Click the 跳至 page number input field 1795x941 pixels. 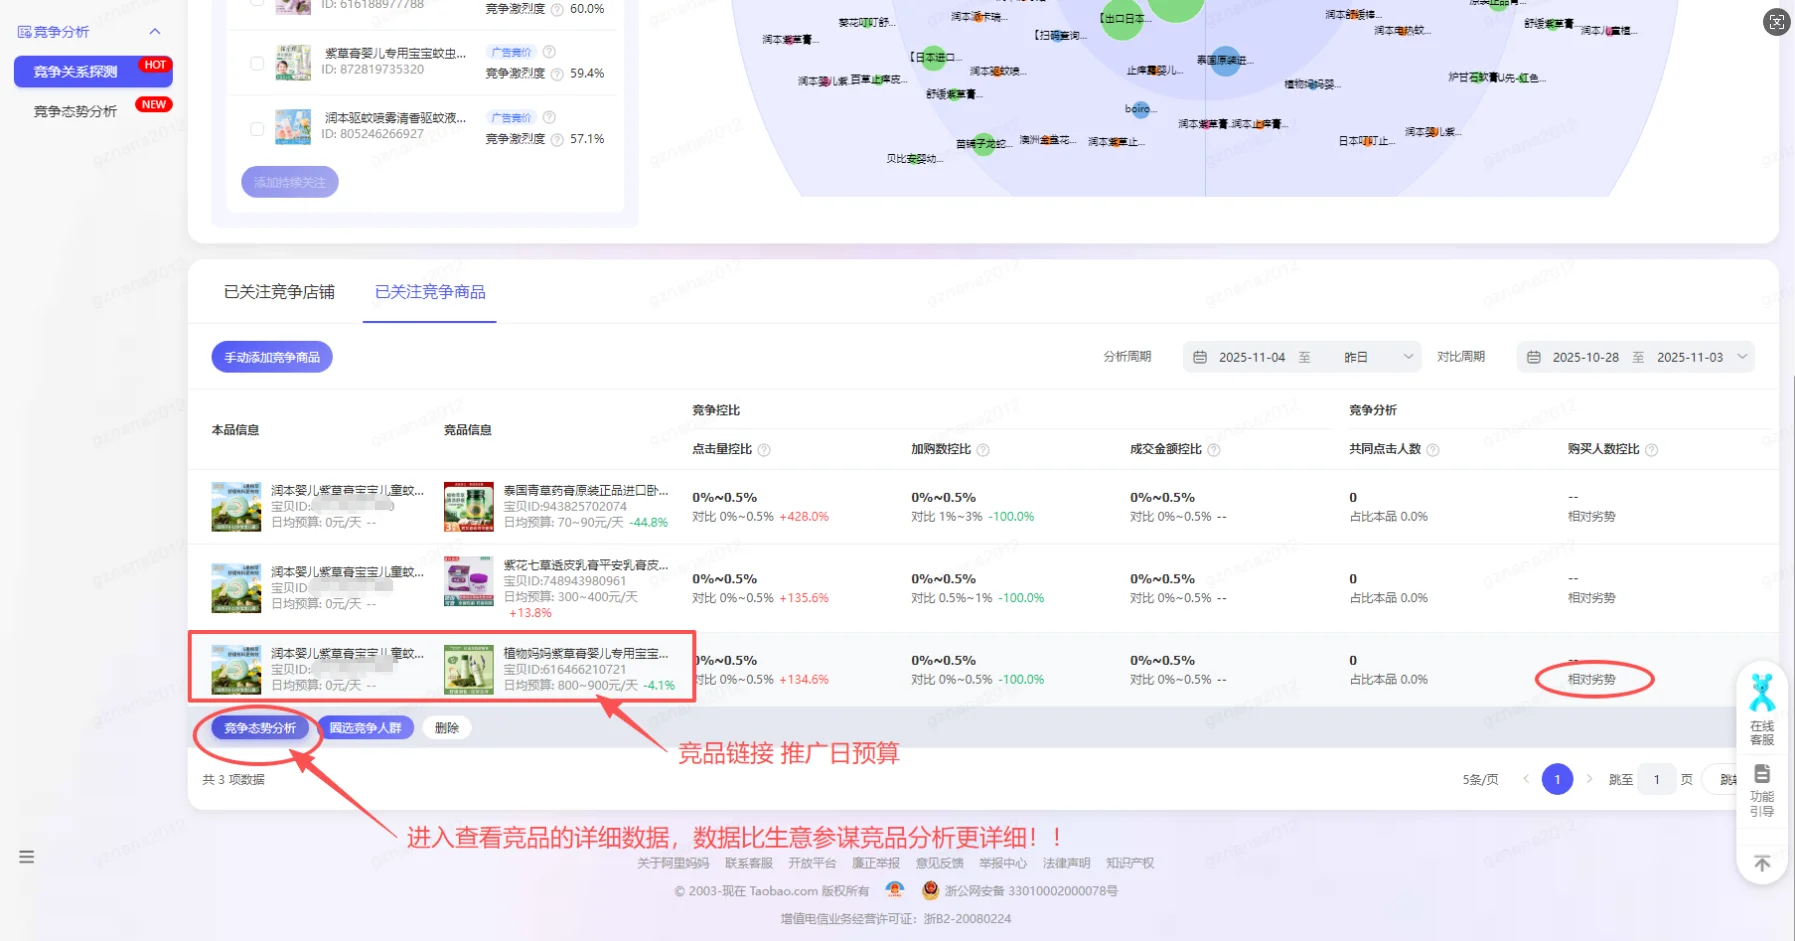coord(1657,779)
